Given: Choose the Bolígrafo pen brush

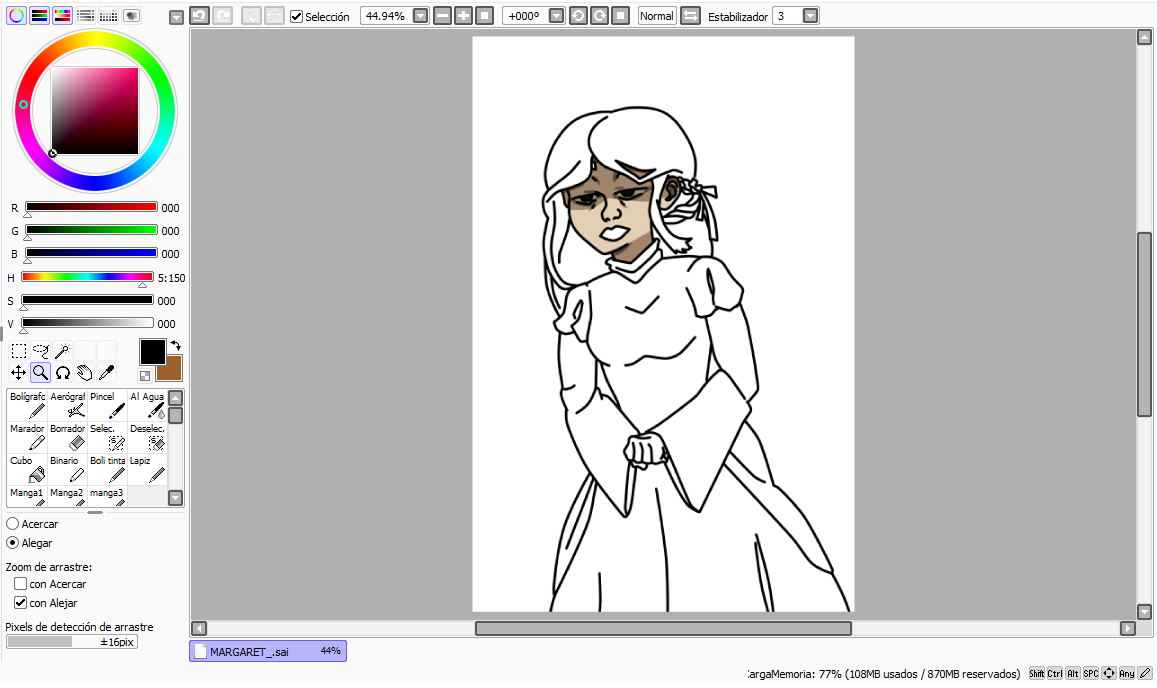Looking at the screenshot, I should (27, 405).
